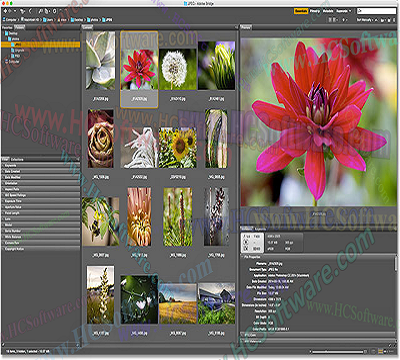Screen dimensions: 400x360
Task: Click view content as thumbnails icon at bottom right
Action: 380,351
